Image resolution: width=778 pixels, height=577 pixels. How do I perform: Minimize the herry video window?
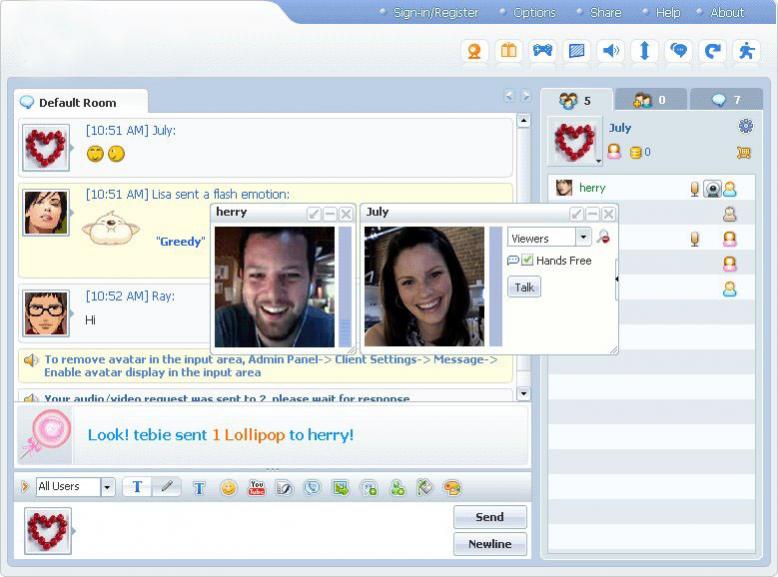pos(330,214)
